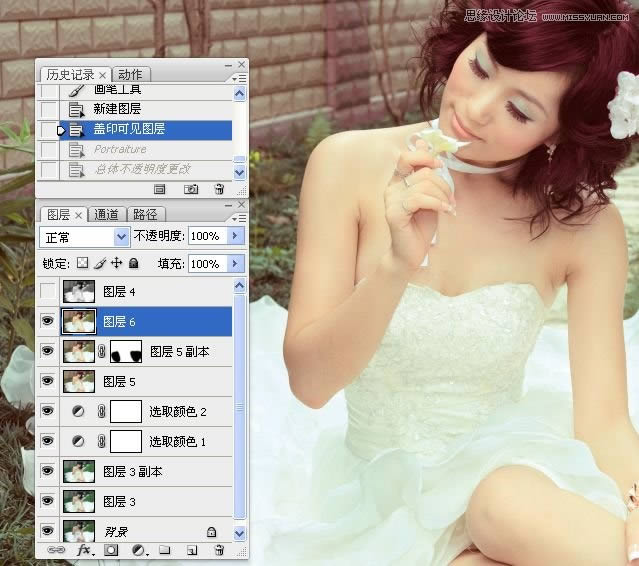
Task: Select the 选取颜色 2 adjustment layer
Action: 175,411
